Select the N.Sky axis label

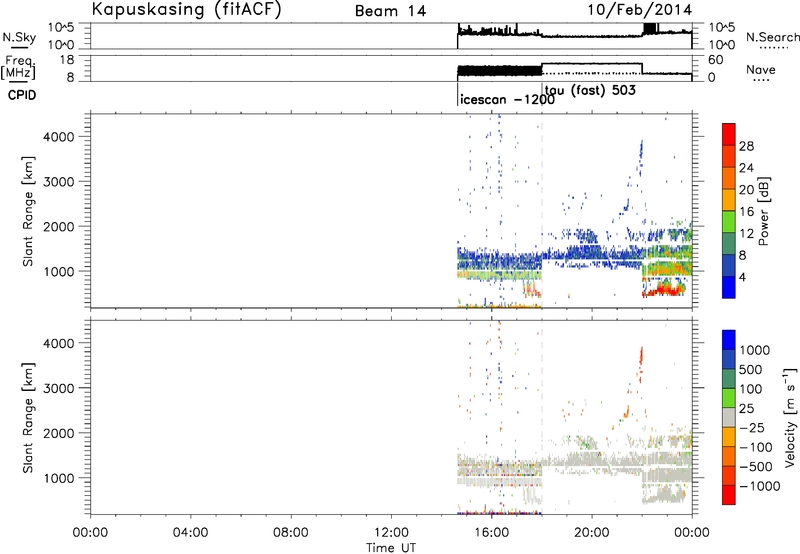(19, 37)
